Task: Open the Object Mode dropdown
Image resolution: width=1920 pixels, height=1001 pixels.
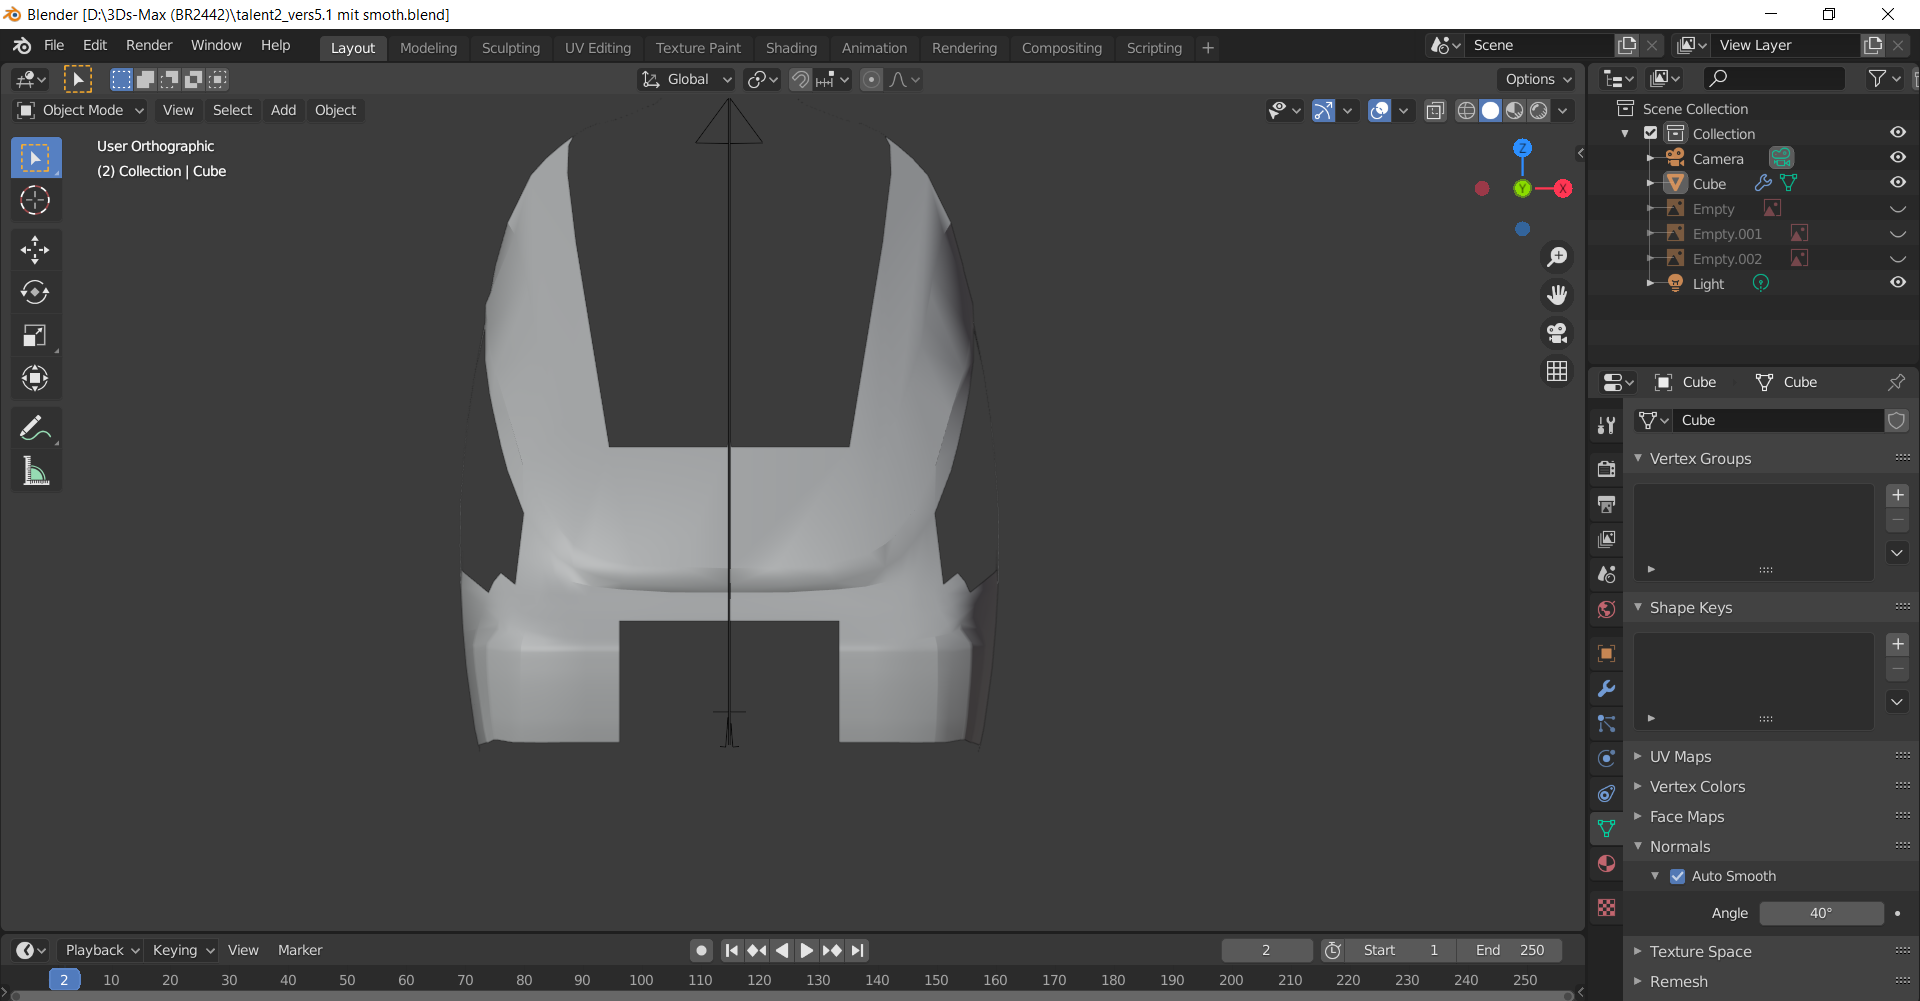Action: [x=82, y=110]
